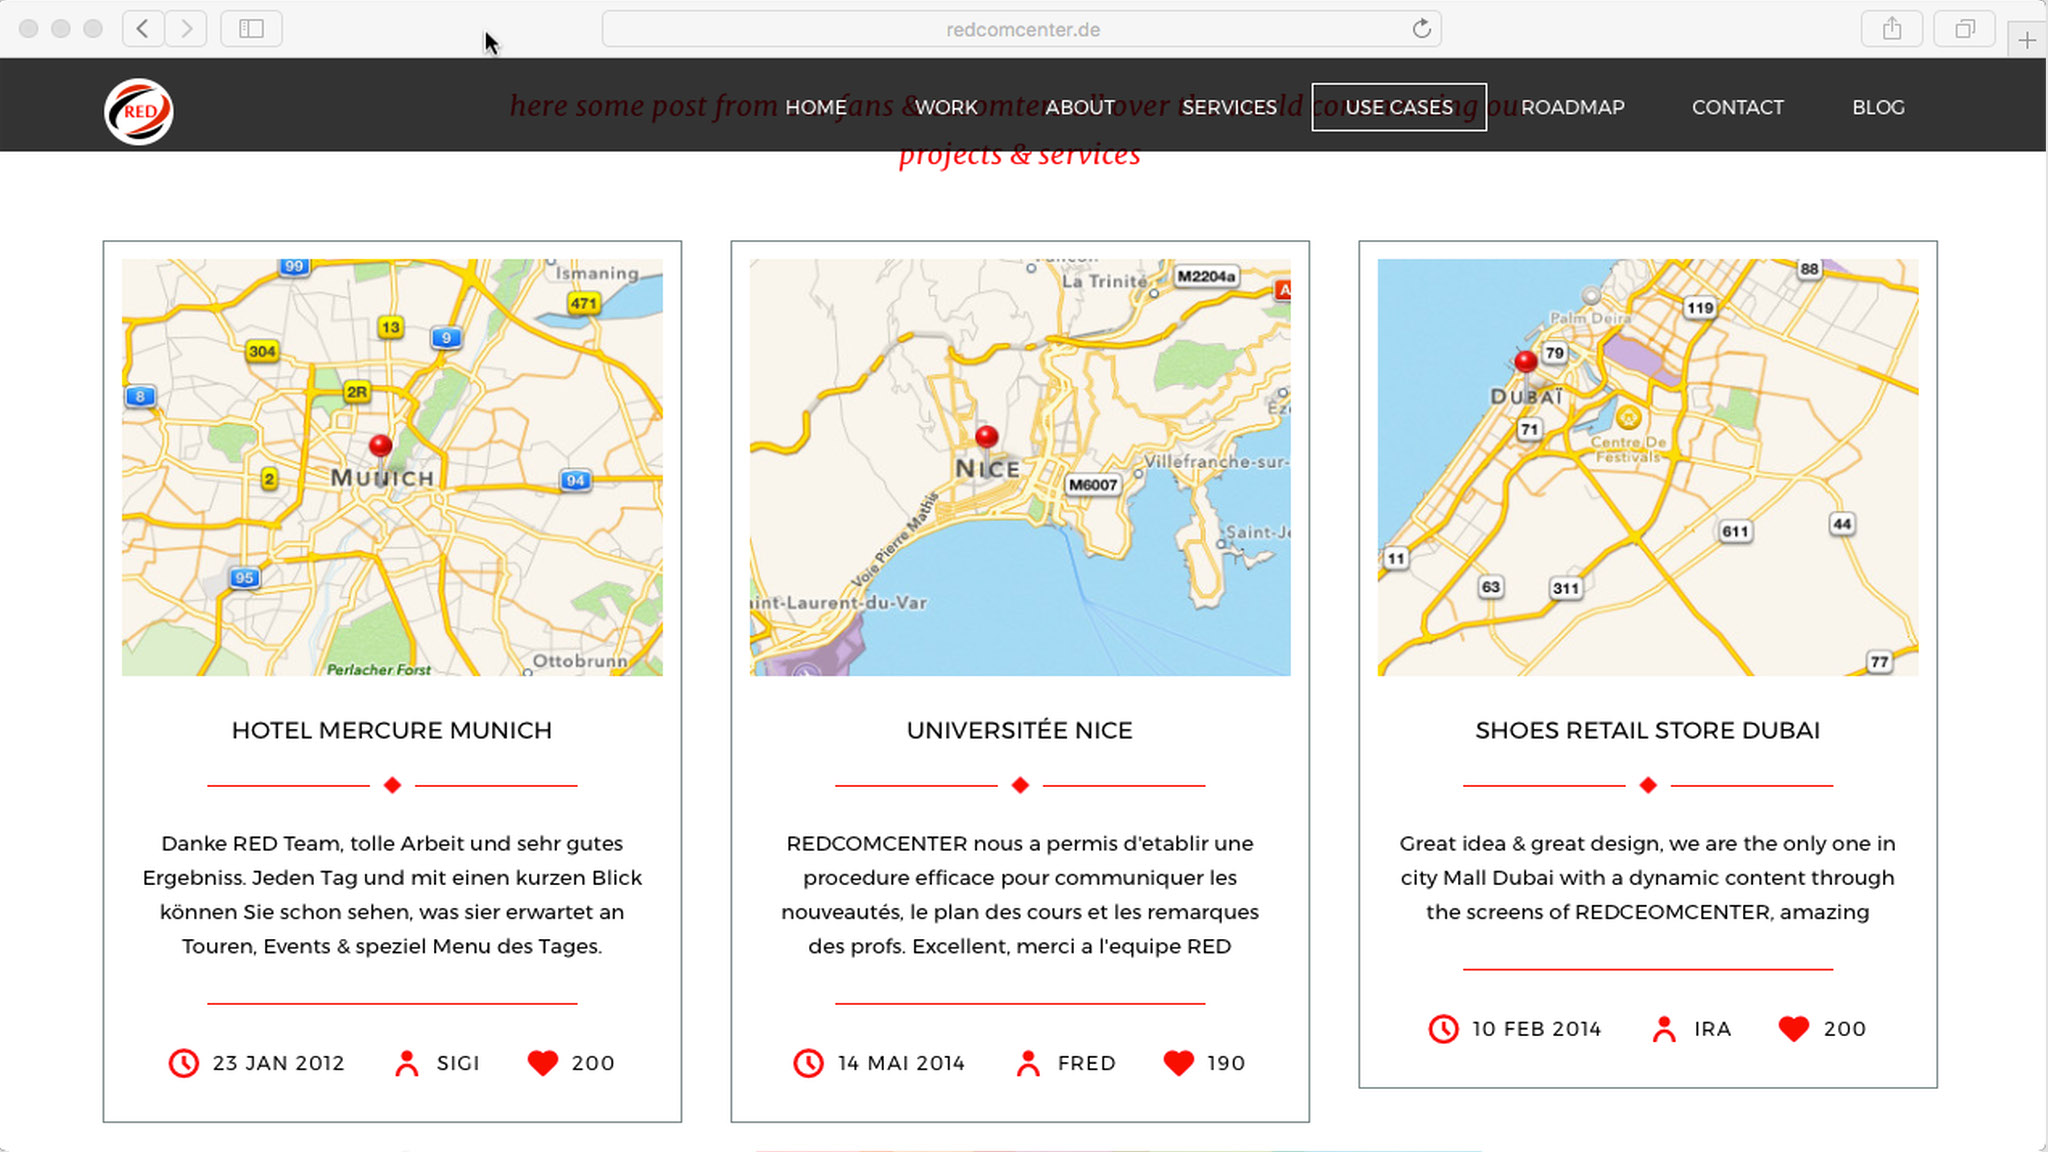Open the CONTACT page

pyautogui.click(x=1738, y=107)
